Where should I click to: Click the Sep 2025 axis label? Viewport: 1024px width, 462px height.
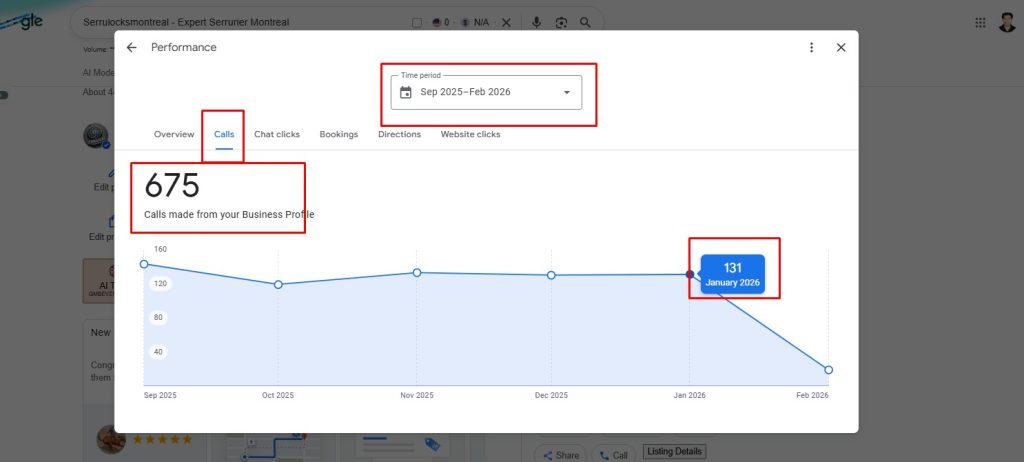coord(160,395)
